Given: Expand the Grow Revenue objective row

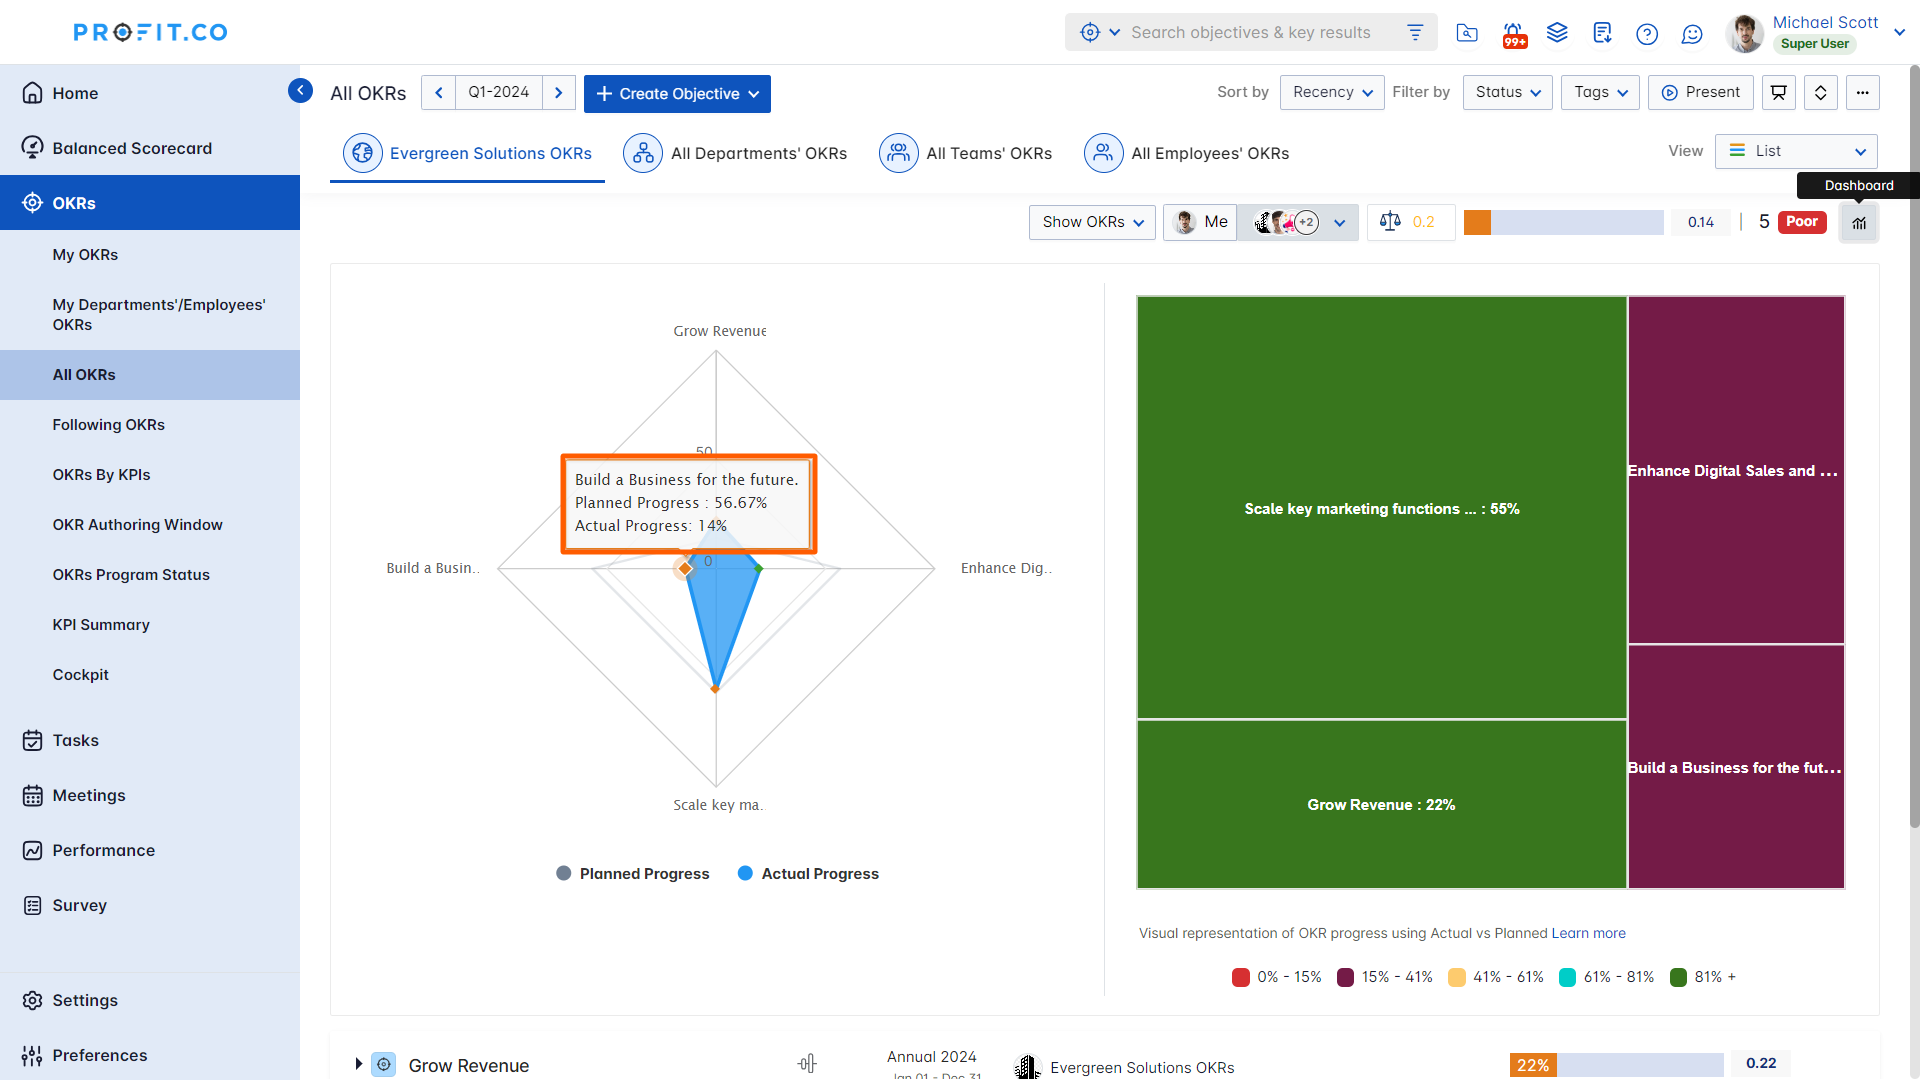Looking at the screenshot, I should [359, 1064].
